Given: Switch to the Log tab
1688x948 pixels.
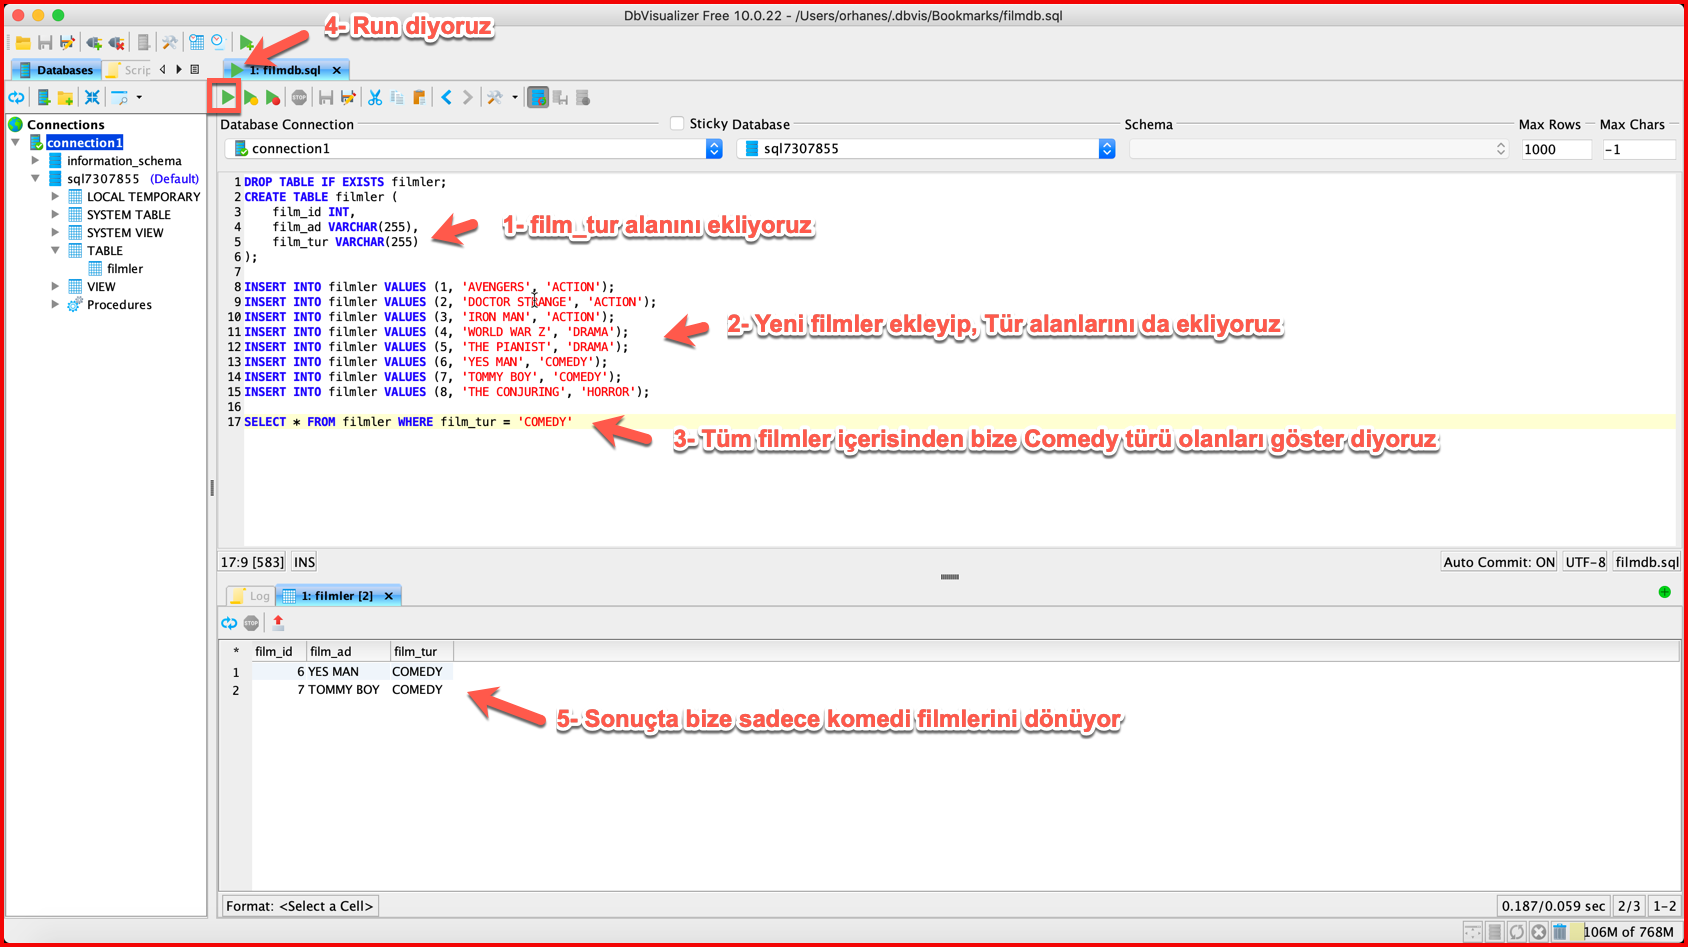Looking at the screenshot, I should click(251, 595).
